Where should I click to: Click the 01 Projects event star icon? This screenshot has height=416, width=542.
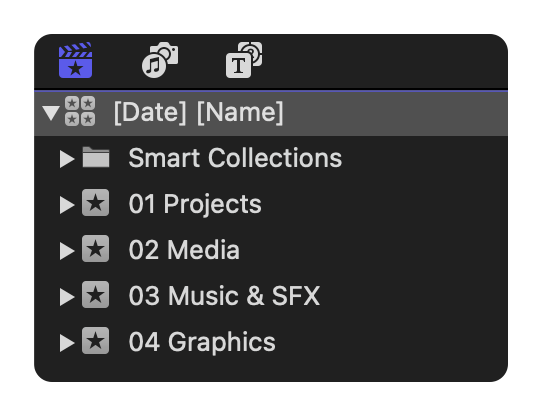coord(95,203)
